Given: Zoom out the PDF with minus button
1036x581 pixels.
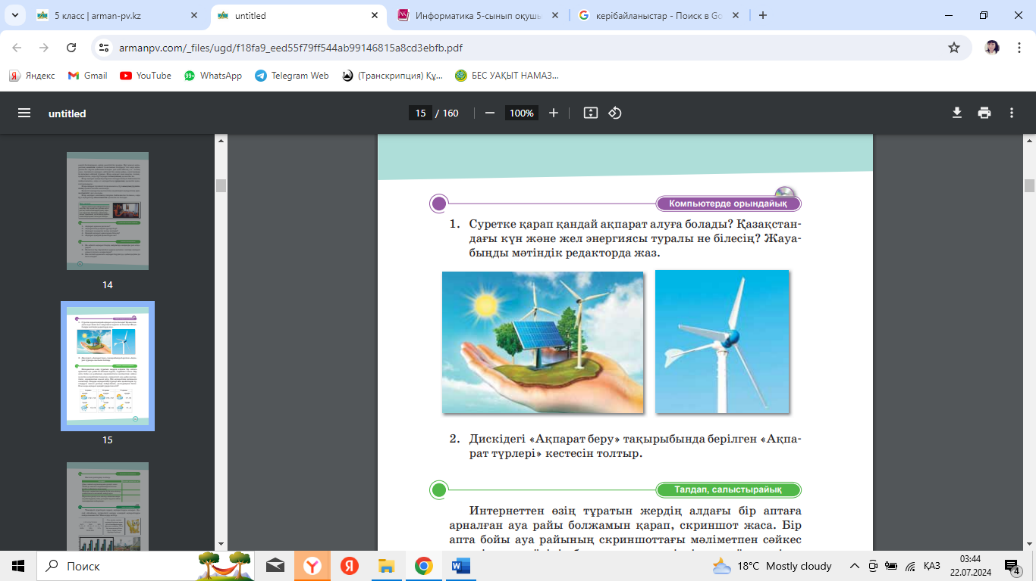Looking at the screenshot, I should pyautogui.click(x=490, y=113).
